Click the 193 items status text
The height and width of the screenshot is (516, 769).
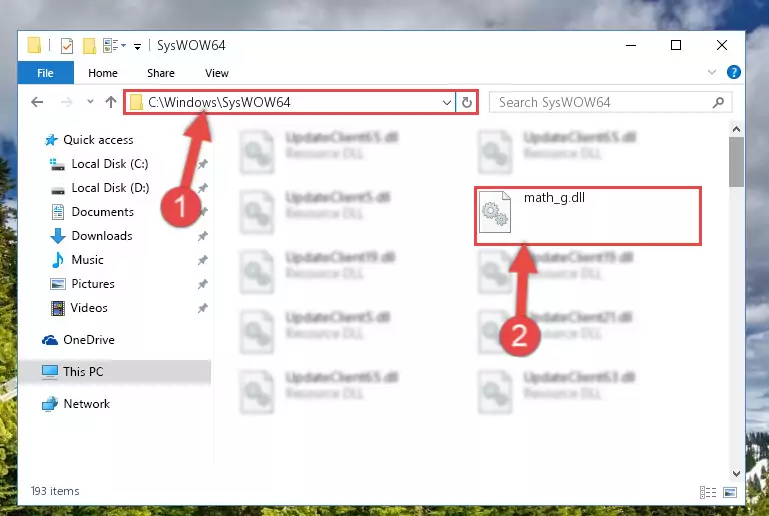(55, 491)
